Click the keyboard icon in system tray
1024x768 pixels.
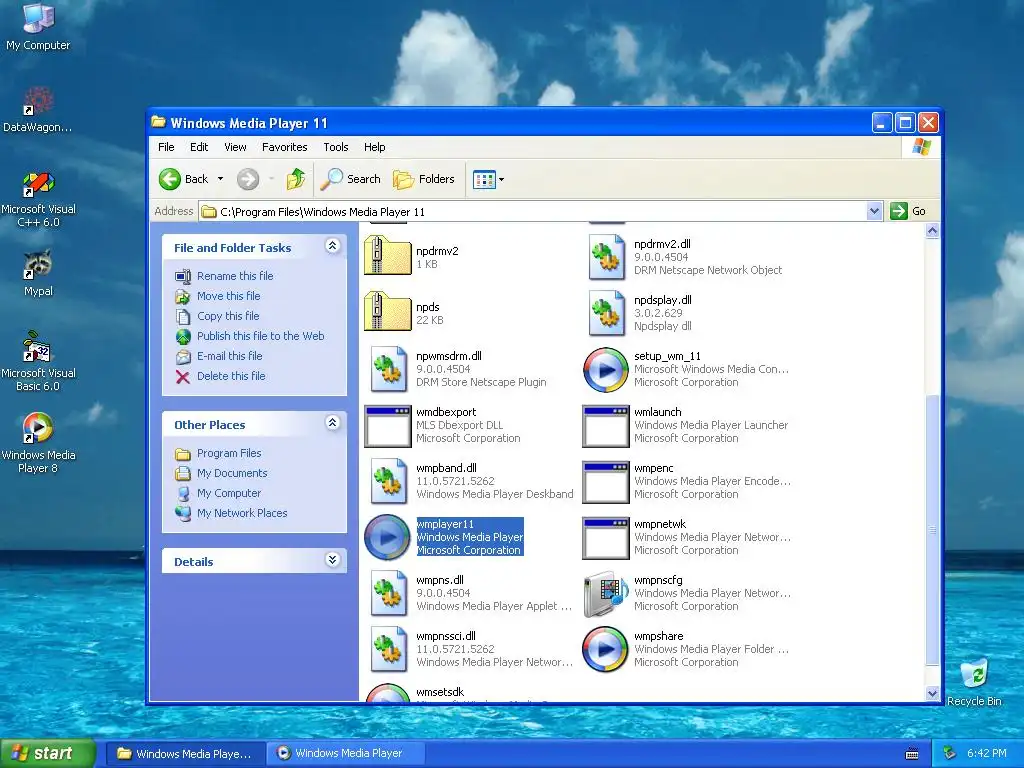[912, 754]
